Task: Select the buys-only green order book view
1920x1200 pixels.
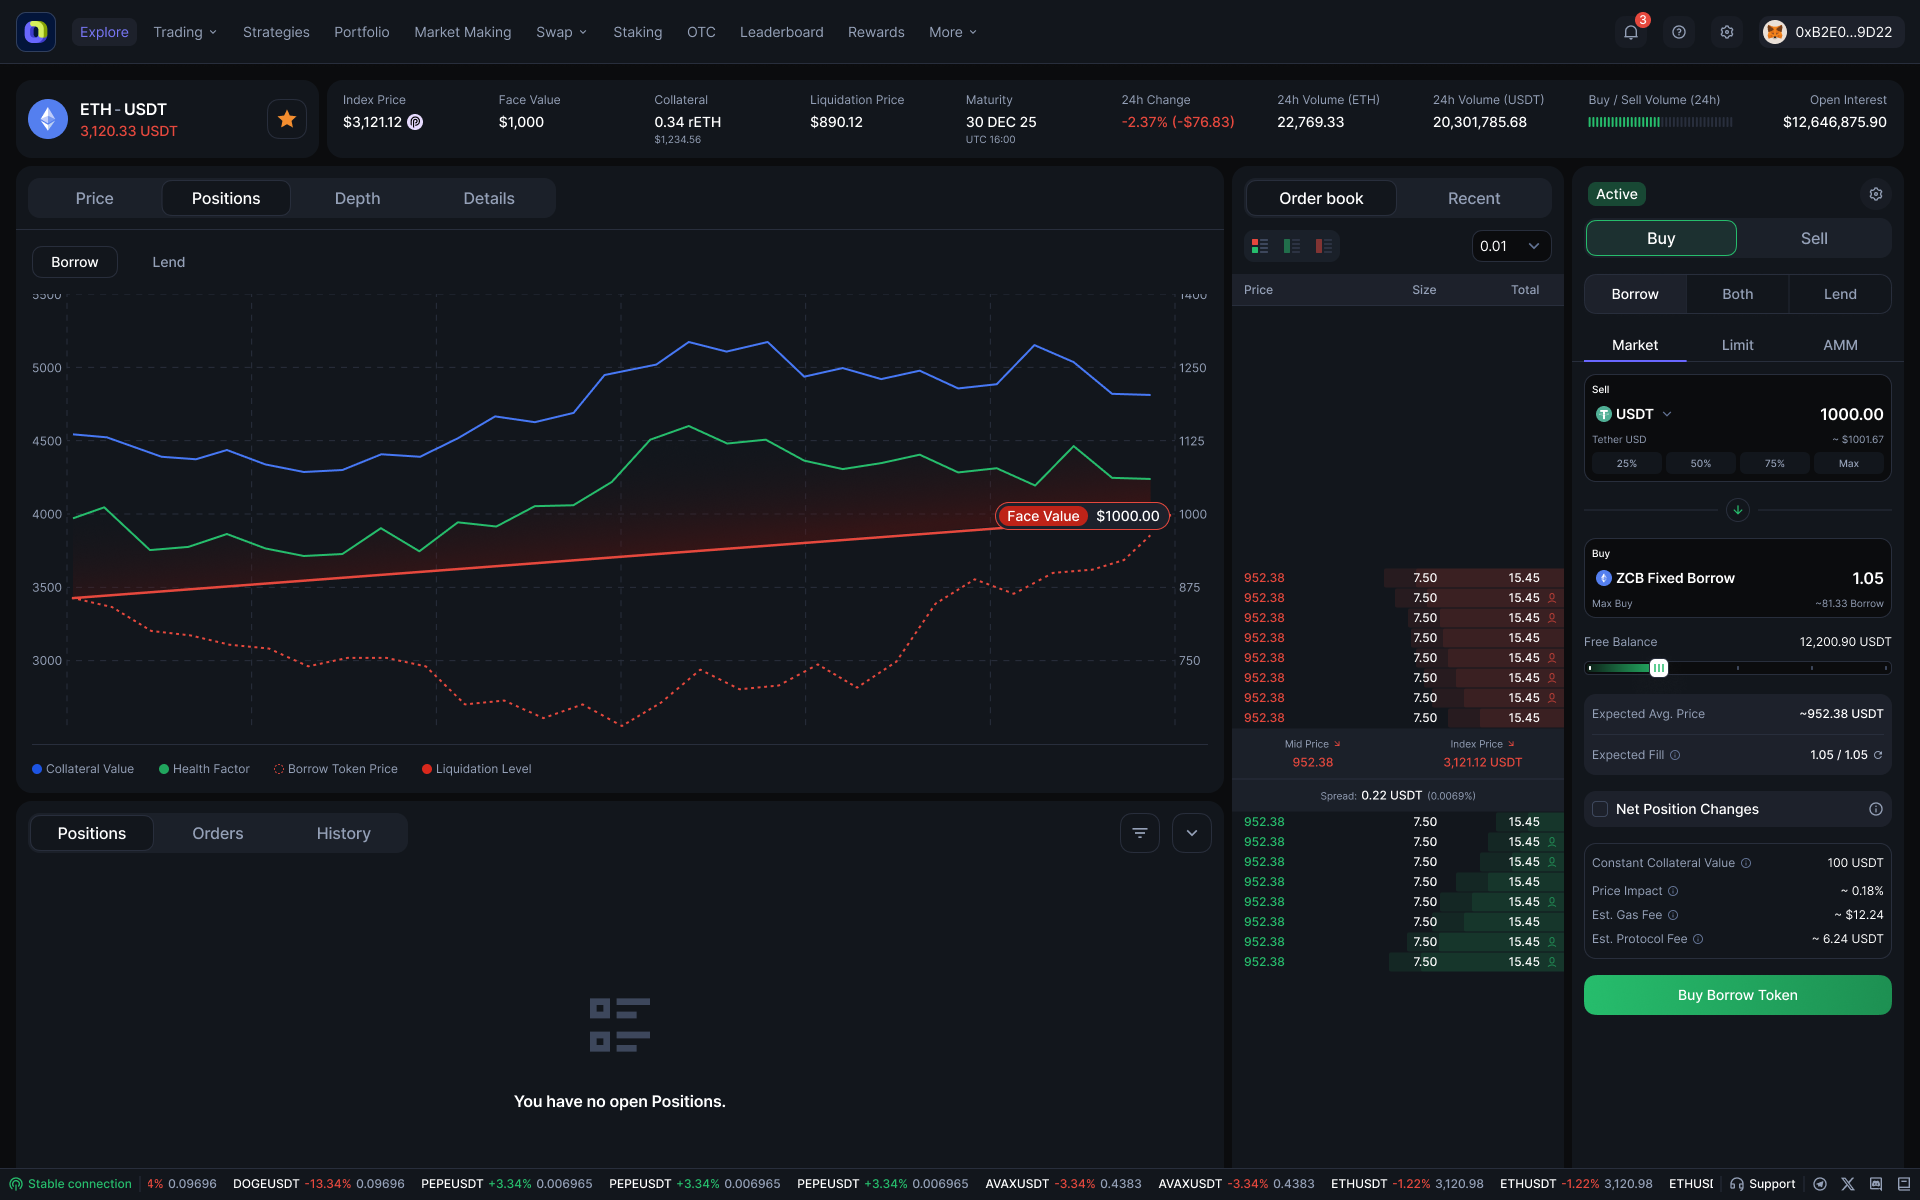Action: click(x=1291, y=246)
